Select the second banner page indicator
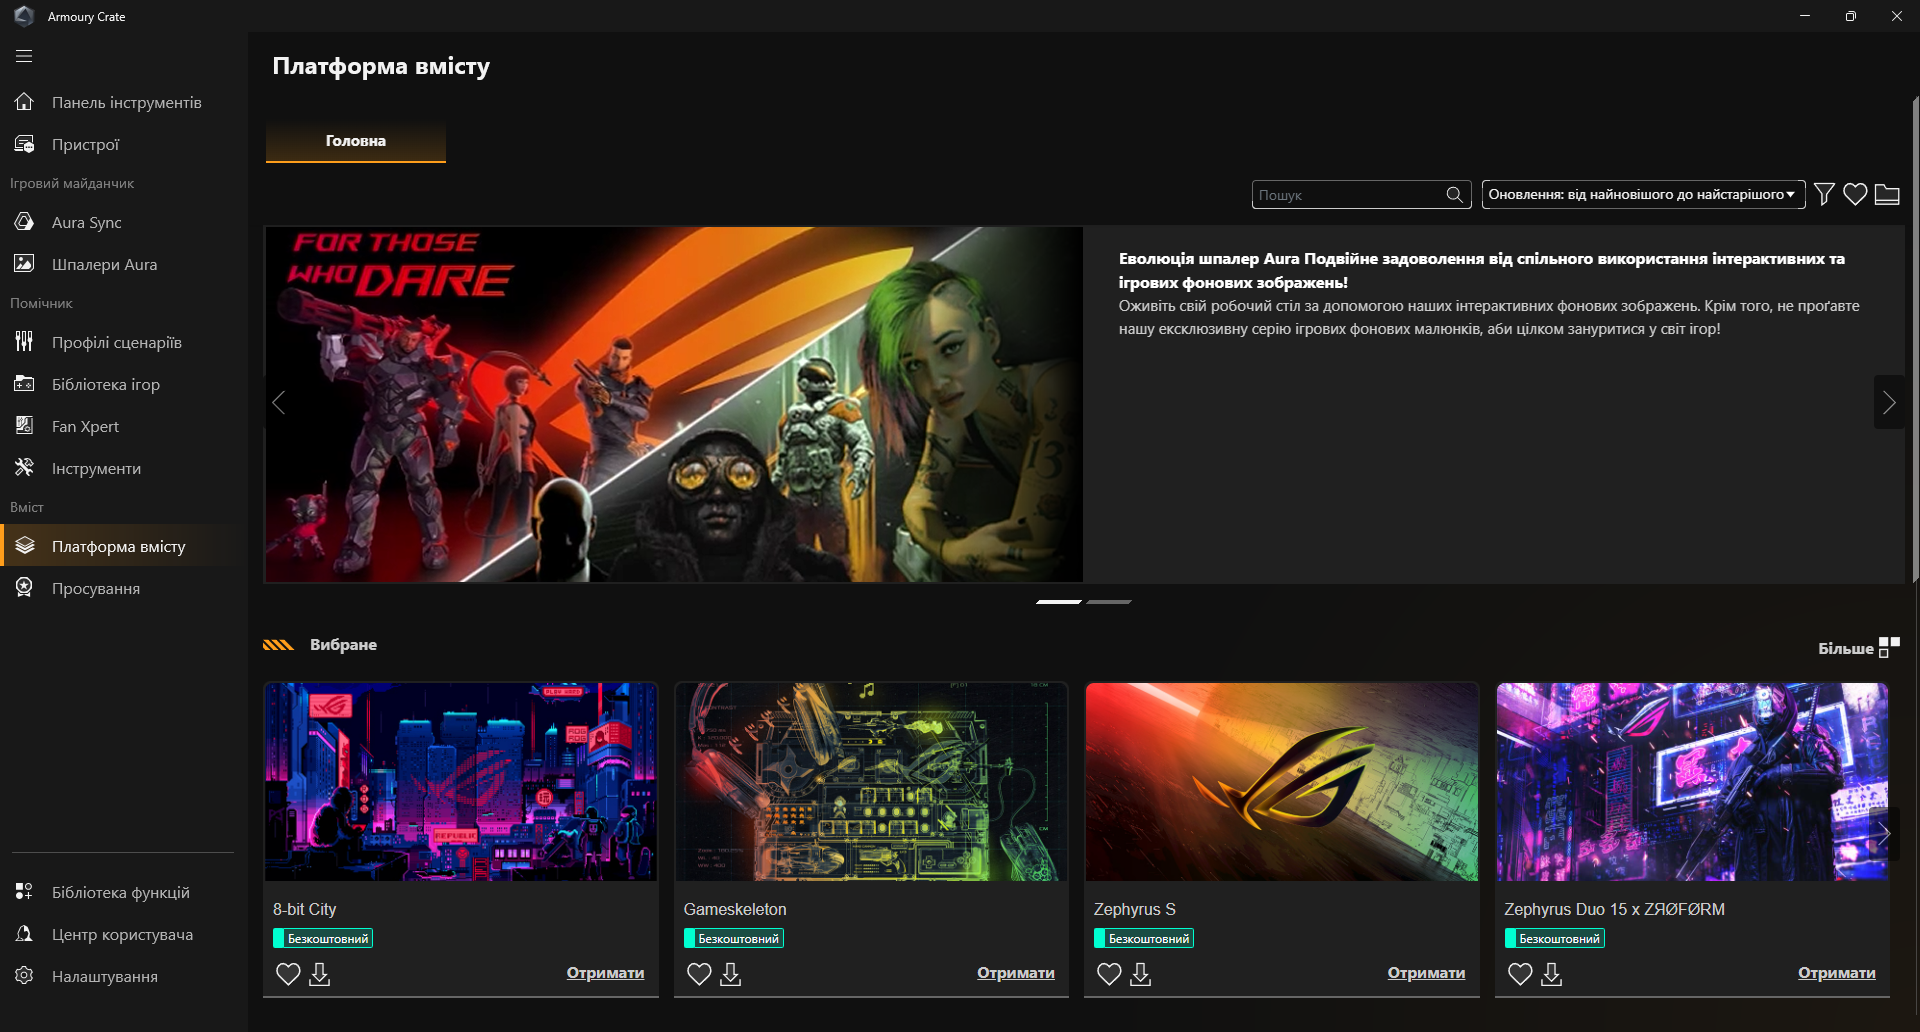 pyautogui.click(x=1109, y=602)
